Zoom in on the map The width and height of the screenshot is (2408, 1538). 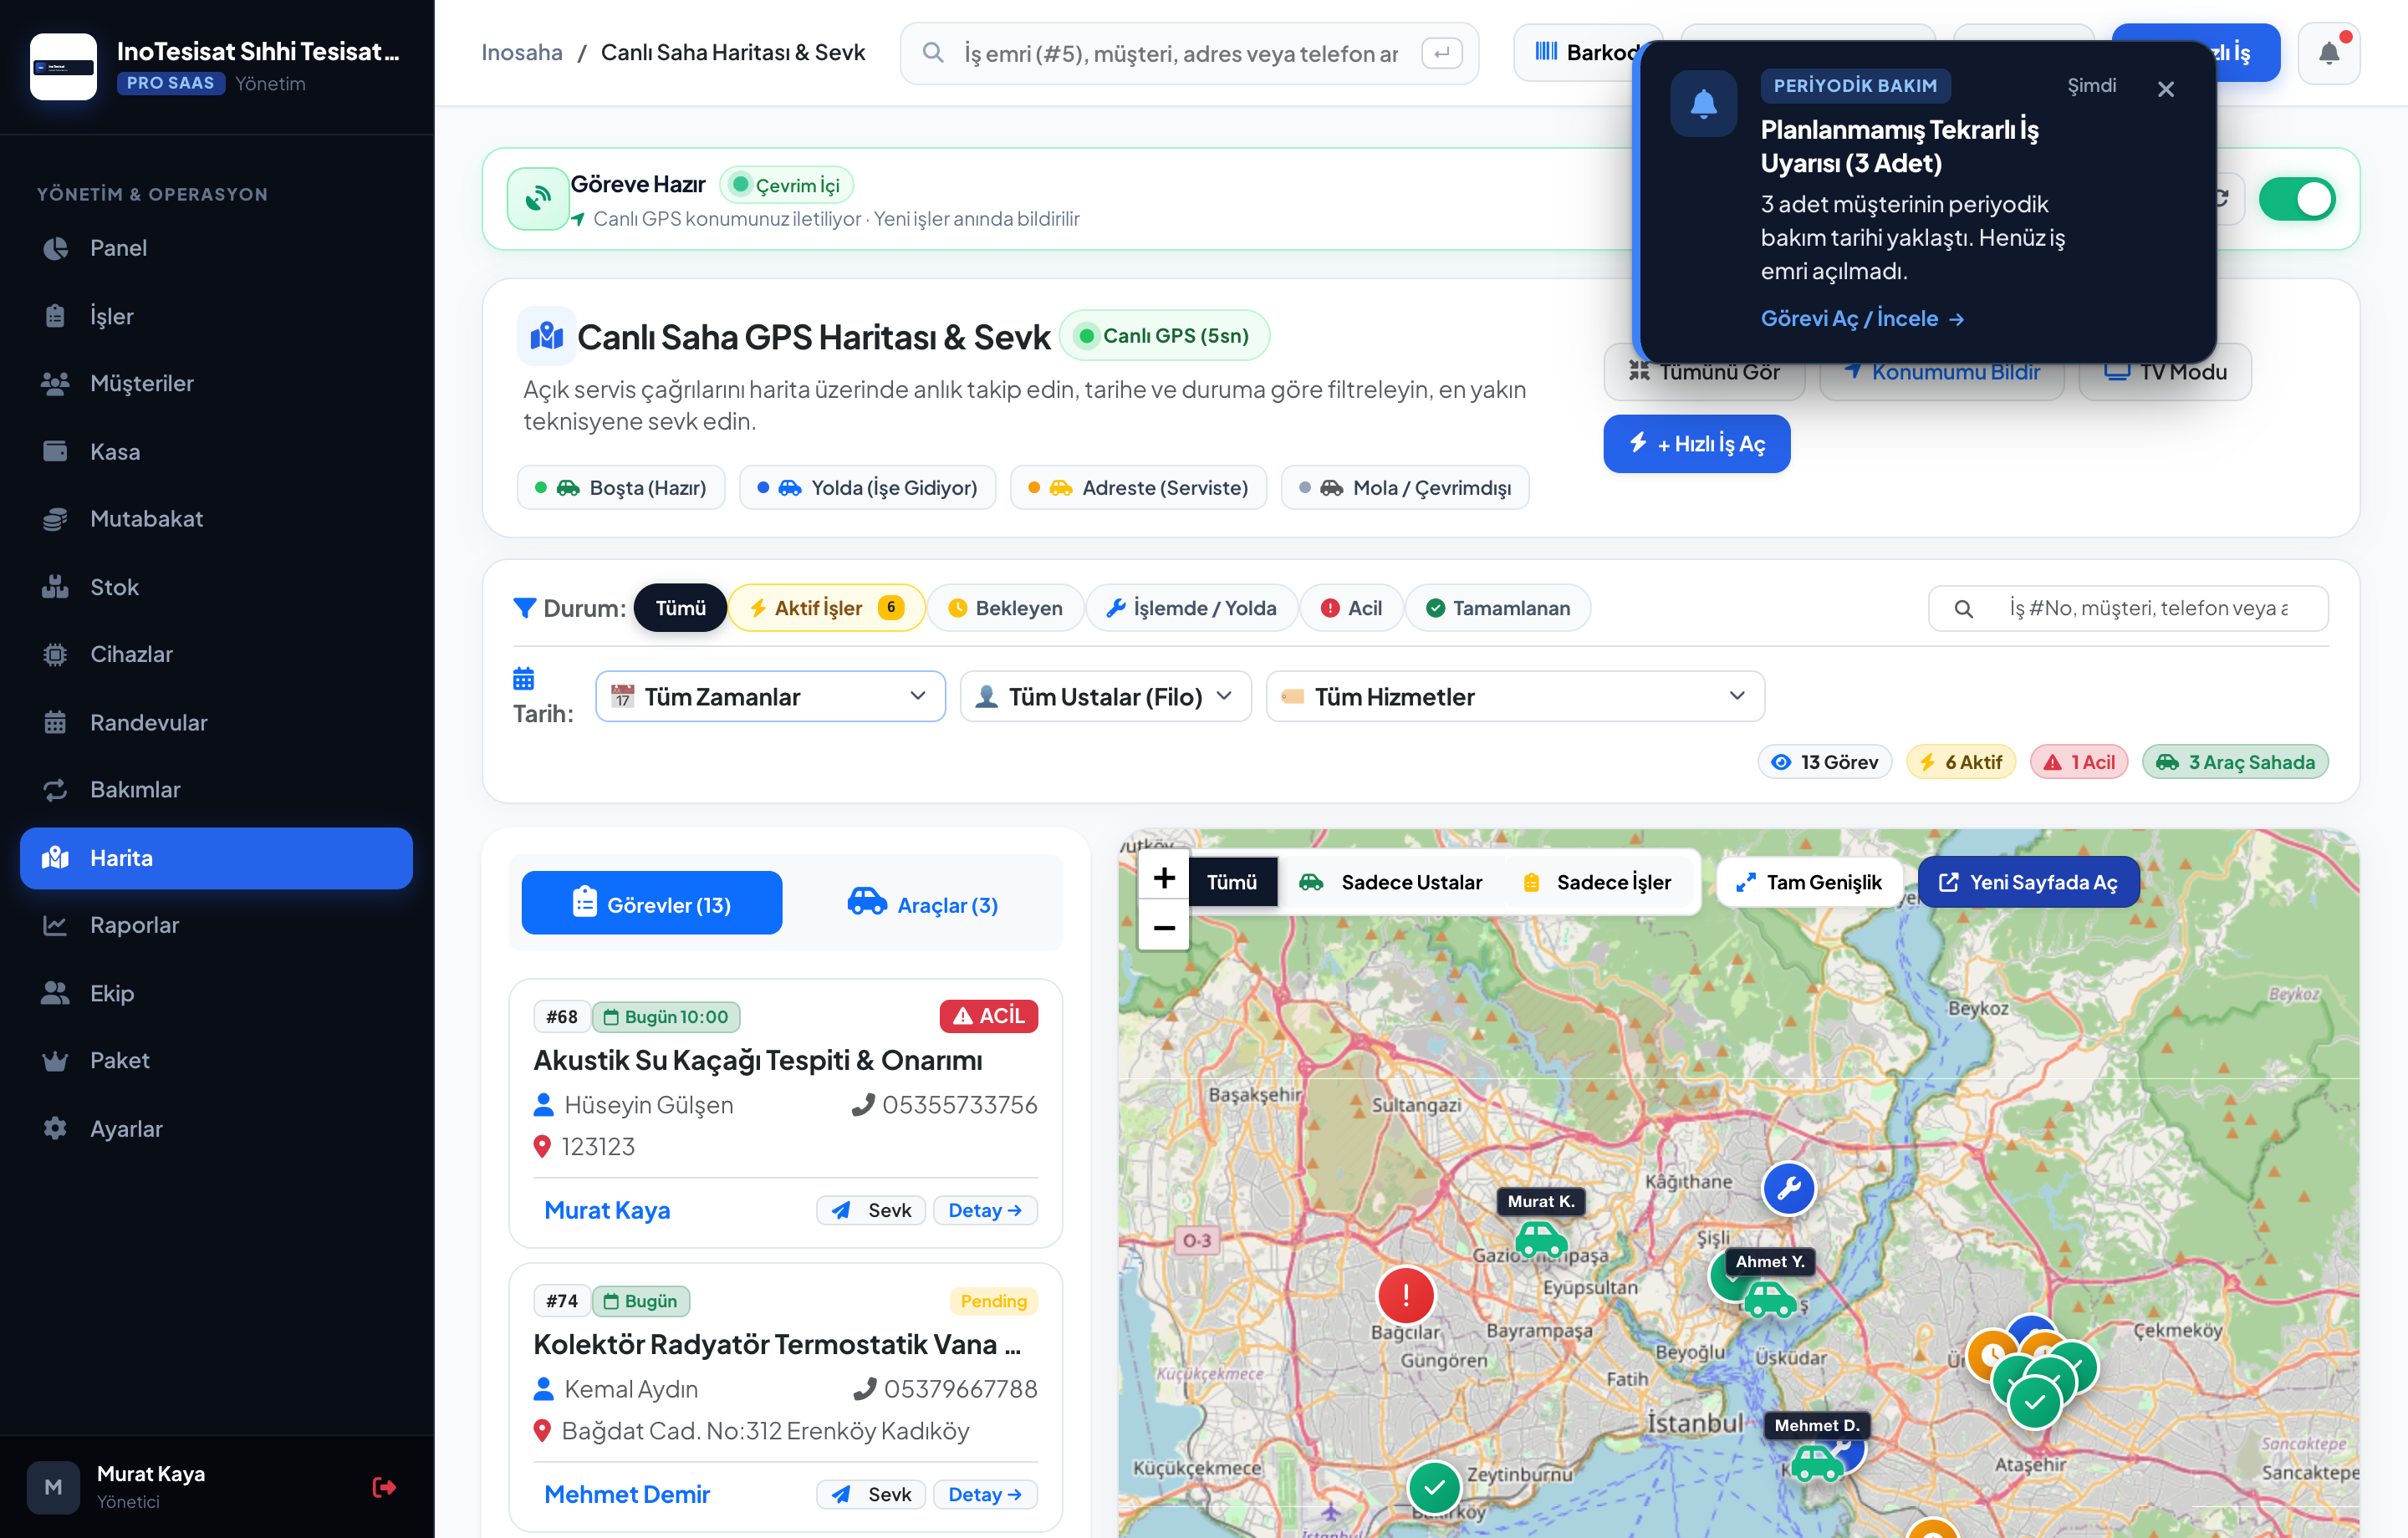1163,878
